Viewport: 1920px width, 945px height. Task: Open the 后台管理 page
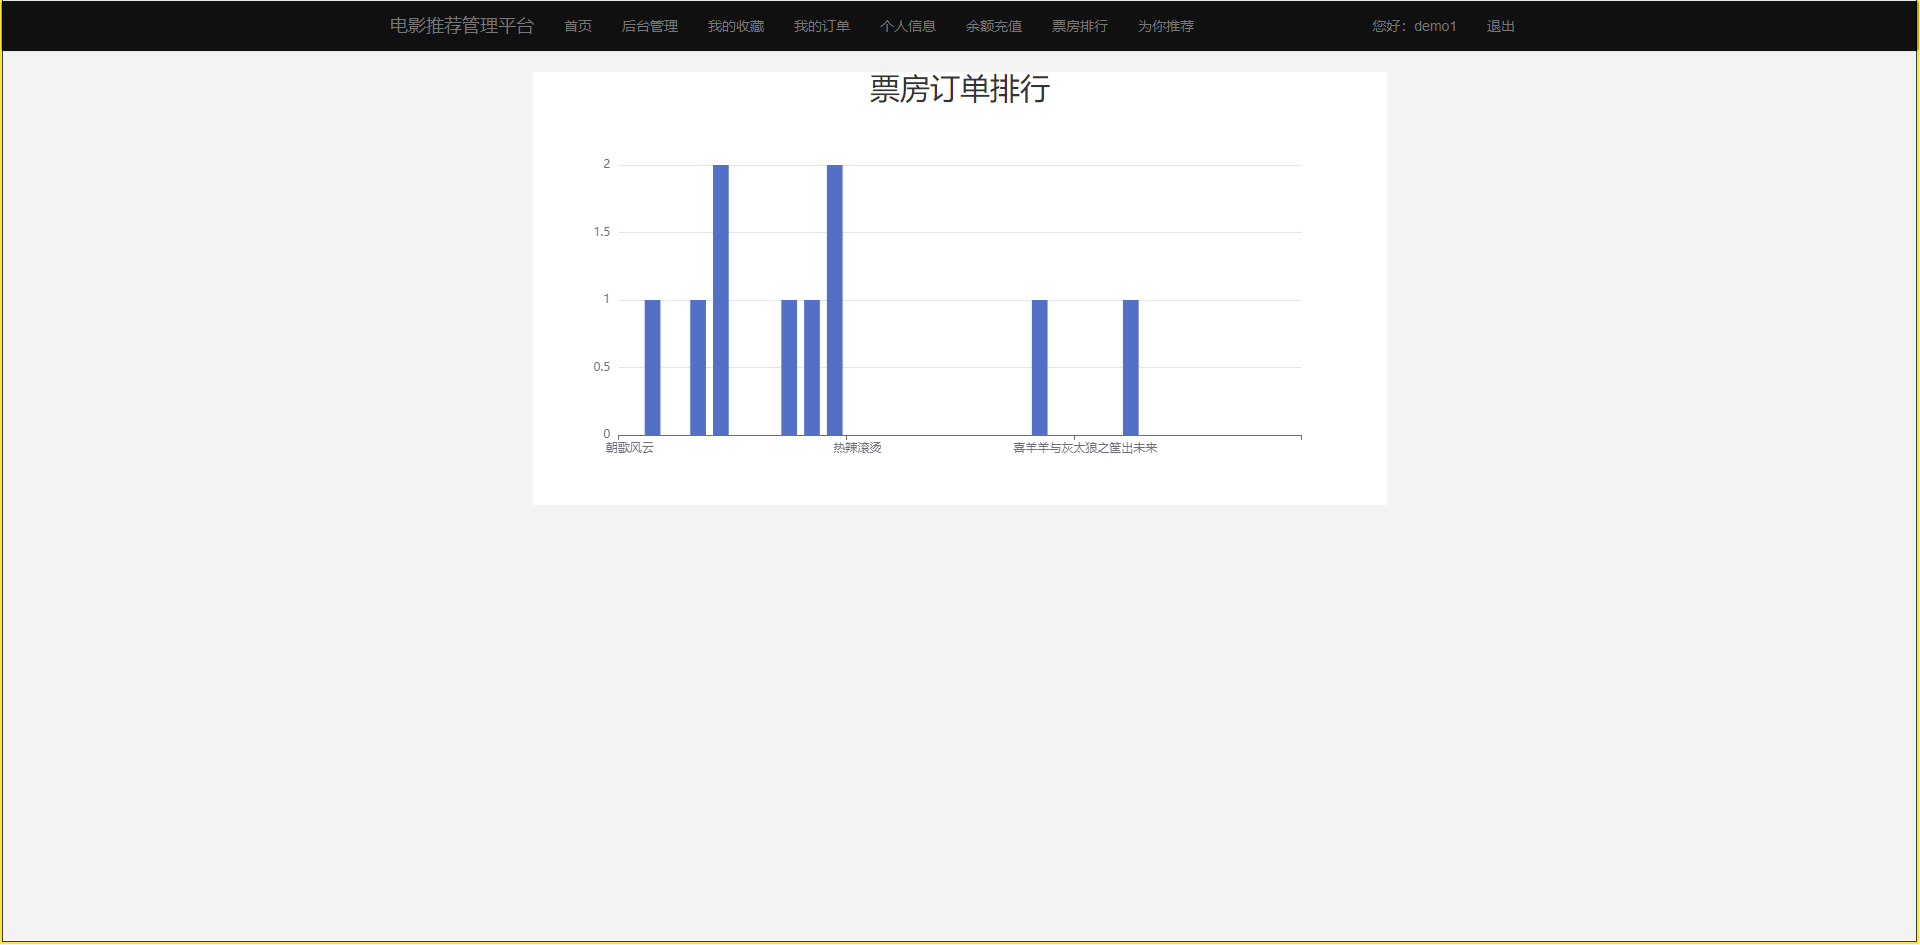click(x=650, y=26)
